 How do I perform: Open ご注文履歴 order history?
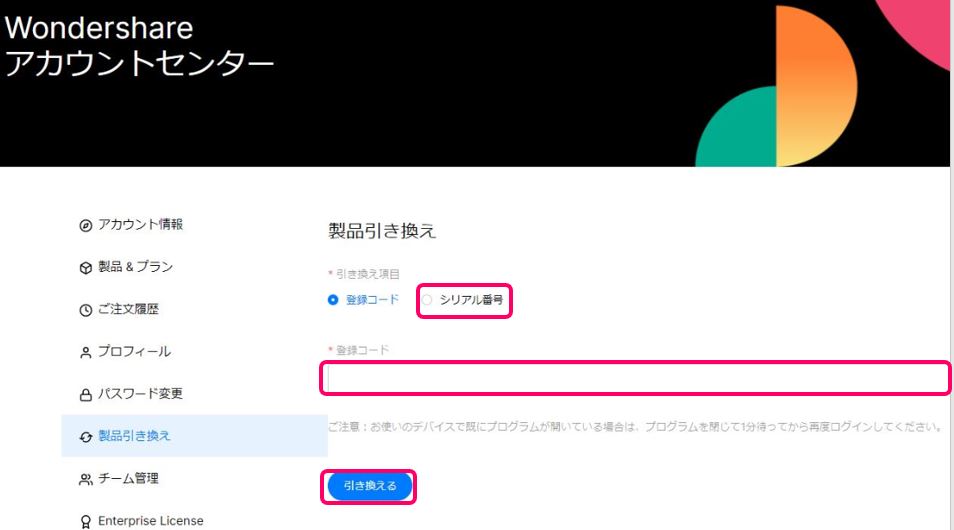[128, 309]
